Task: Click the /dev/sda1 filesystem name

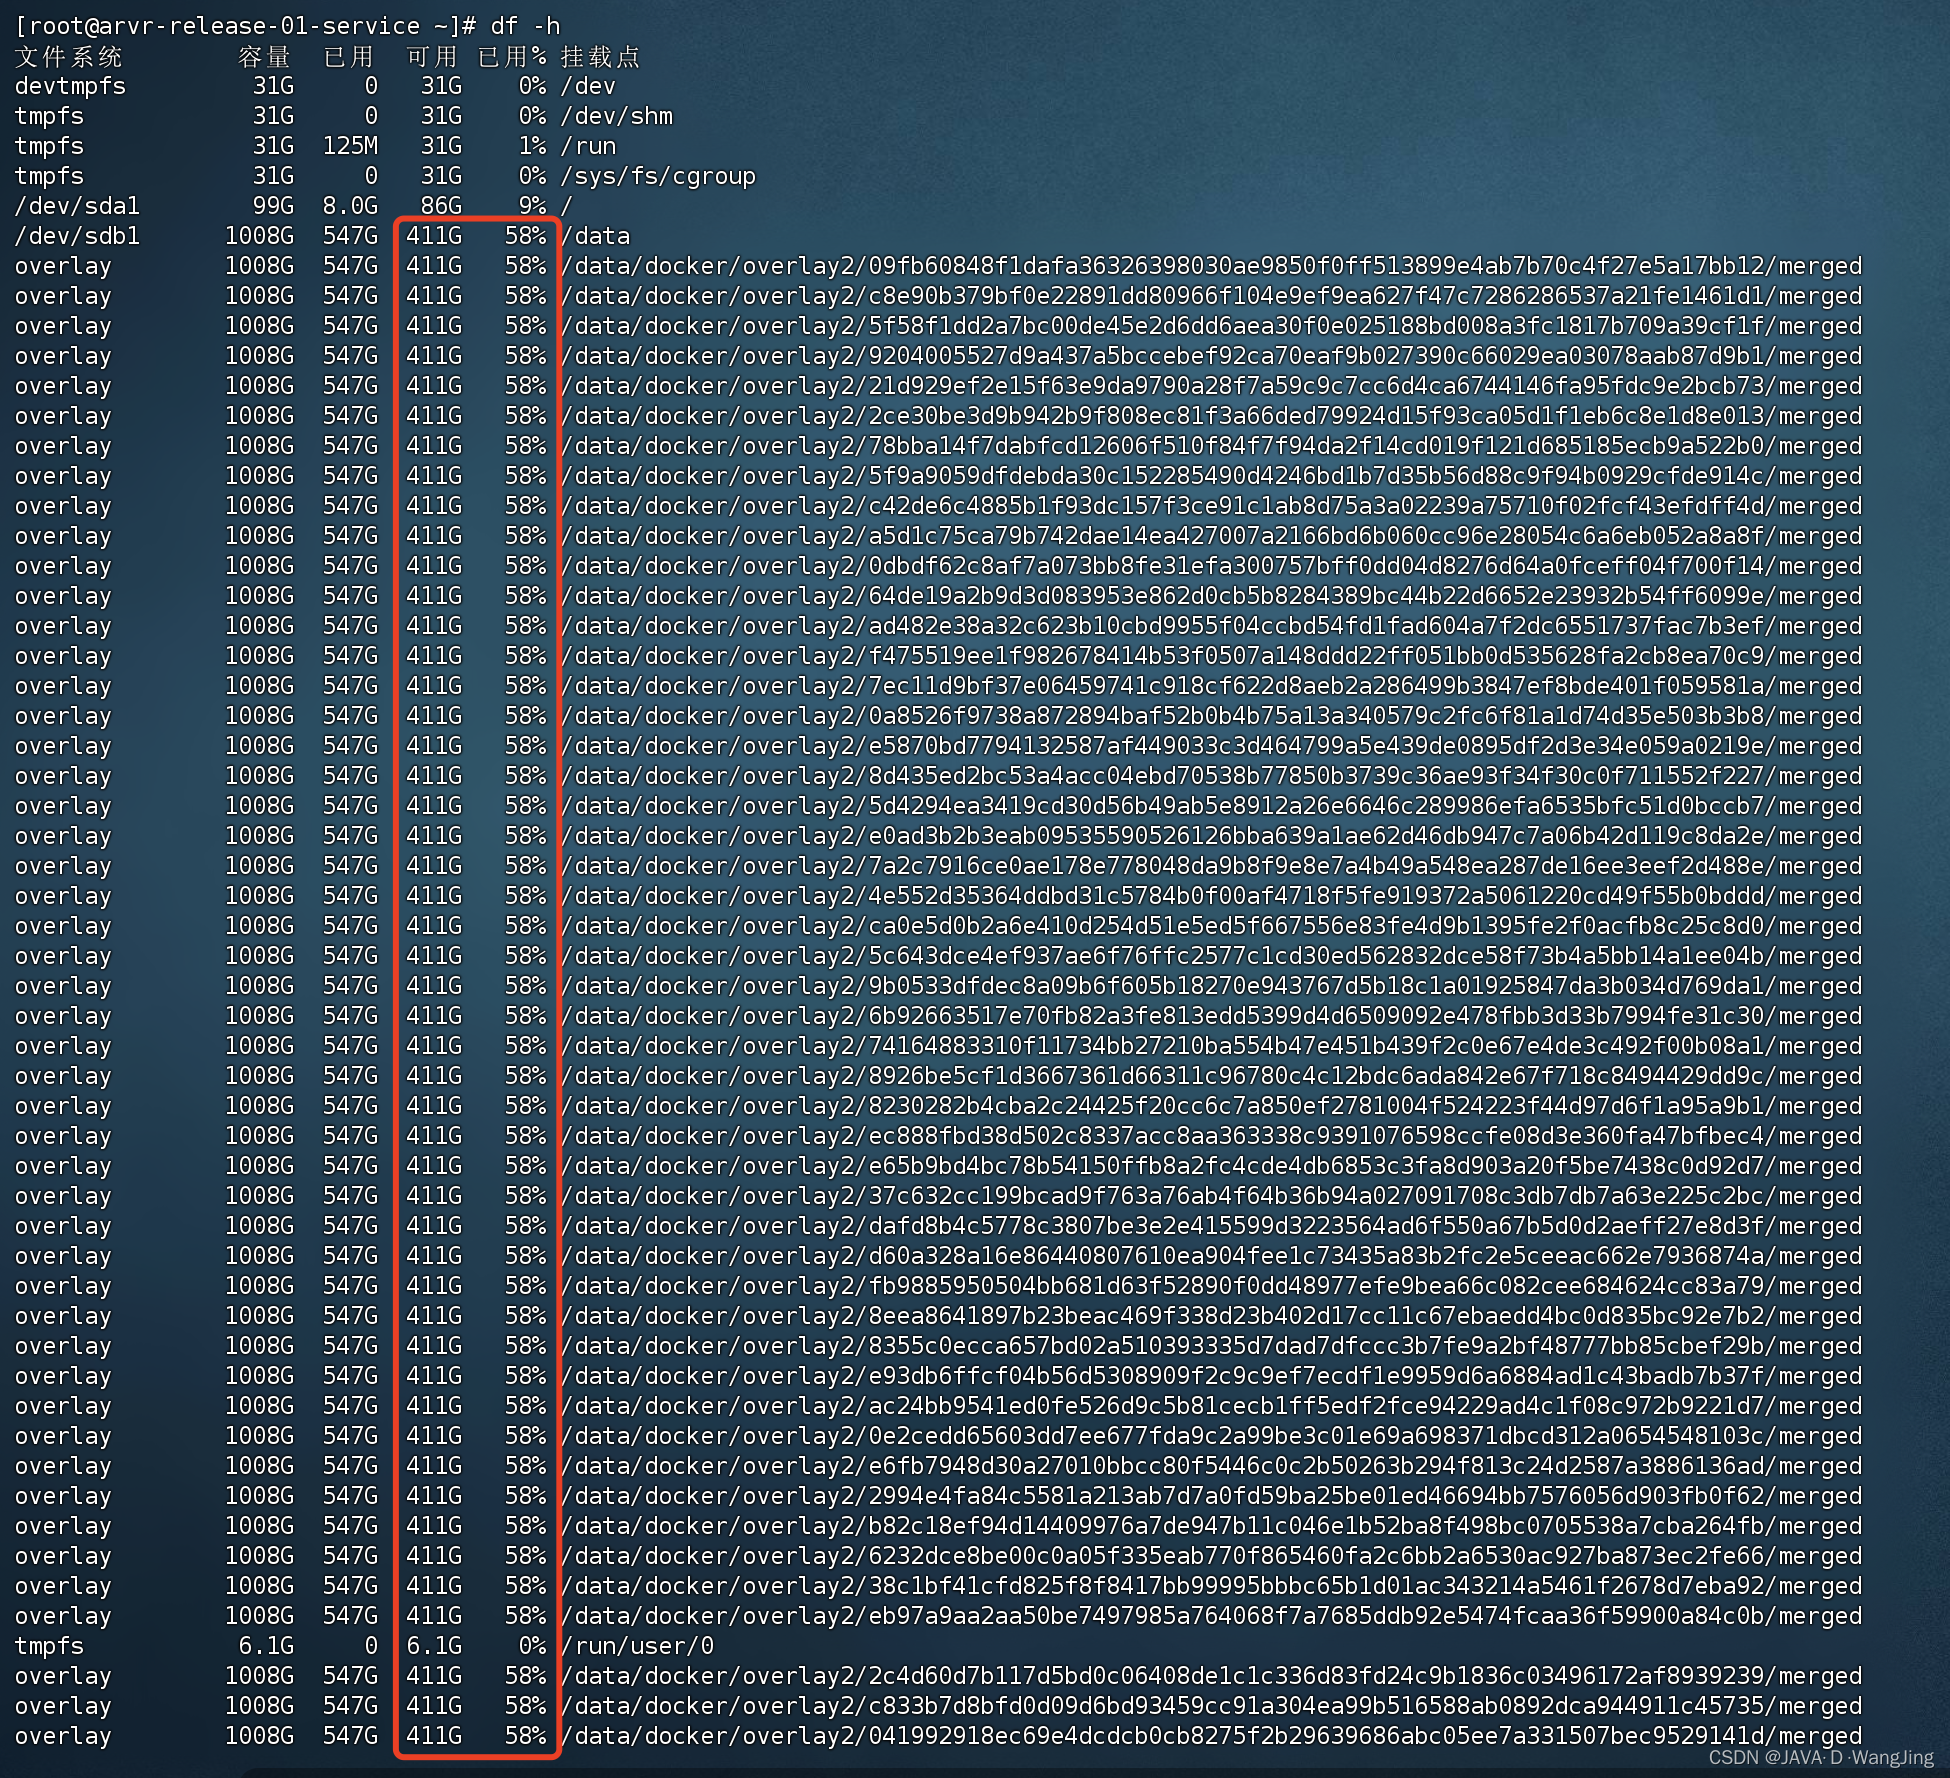Action: (77, 206)
